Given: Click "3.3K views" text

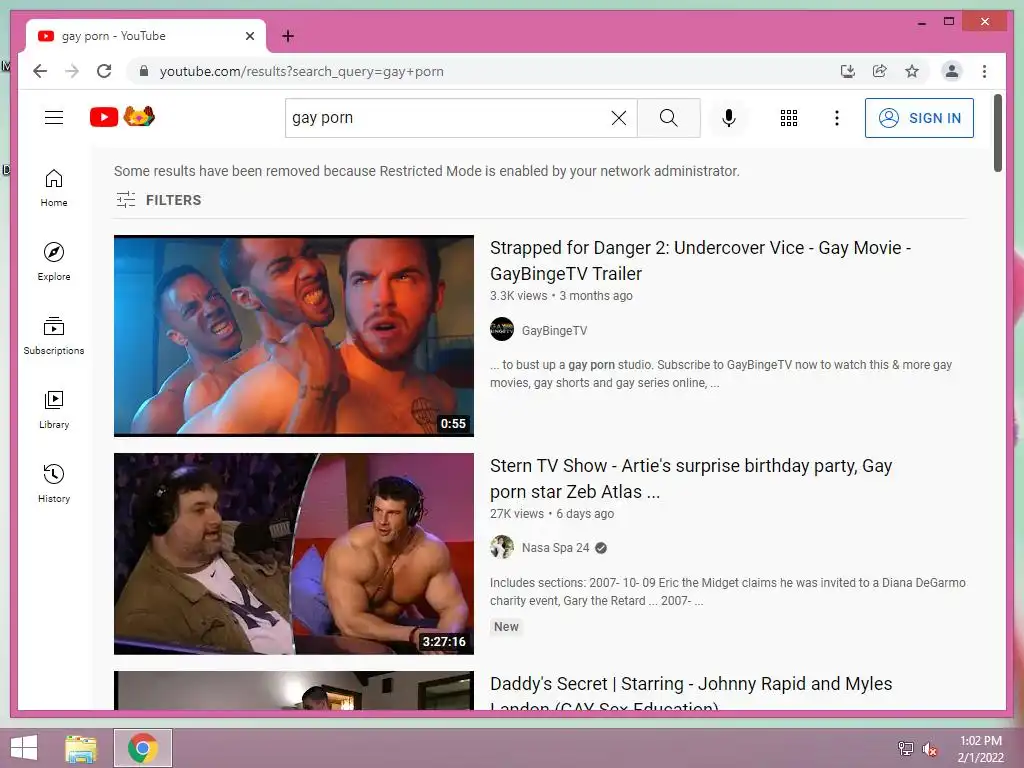Looking at the screenshot, I should coord(519,296).
